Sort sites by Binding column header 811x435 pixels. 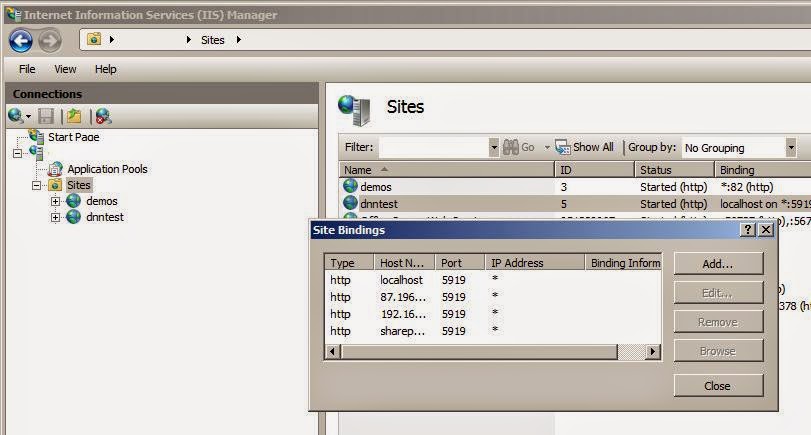click(762, 170)
